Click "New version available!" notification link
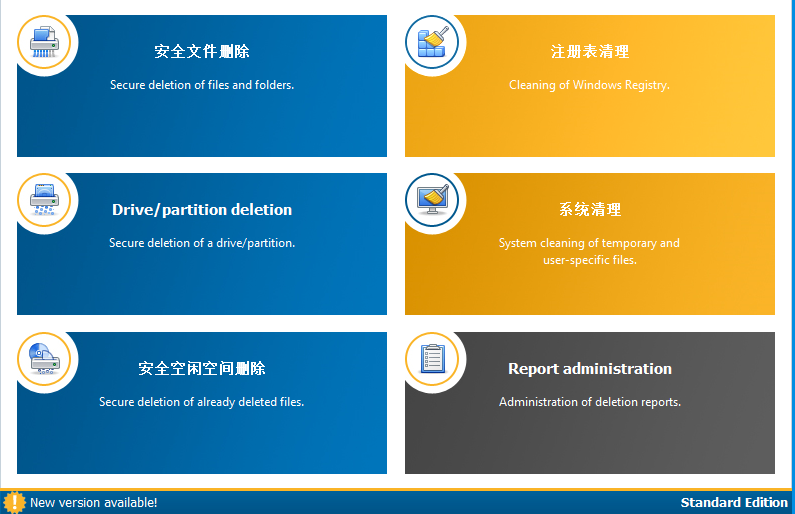 (x=93, y=503)
